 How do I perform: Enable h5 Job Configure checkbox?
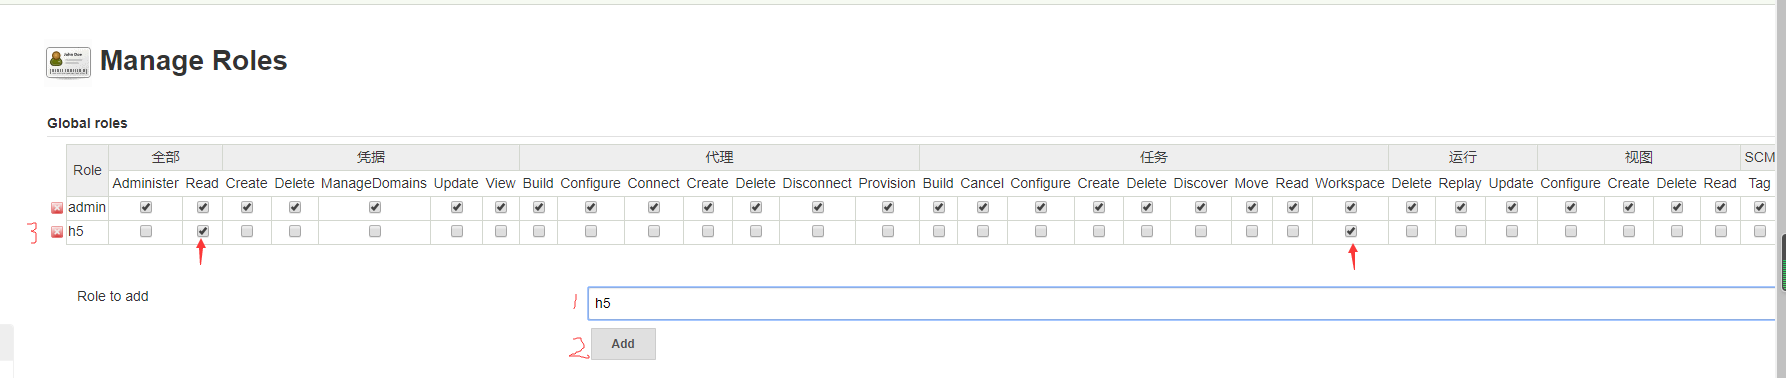point(1041,231)
